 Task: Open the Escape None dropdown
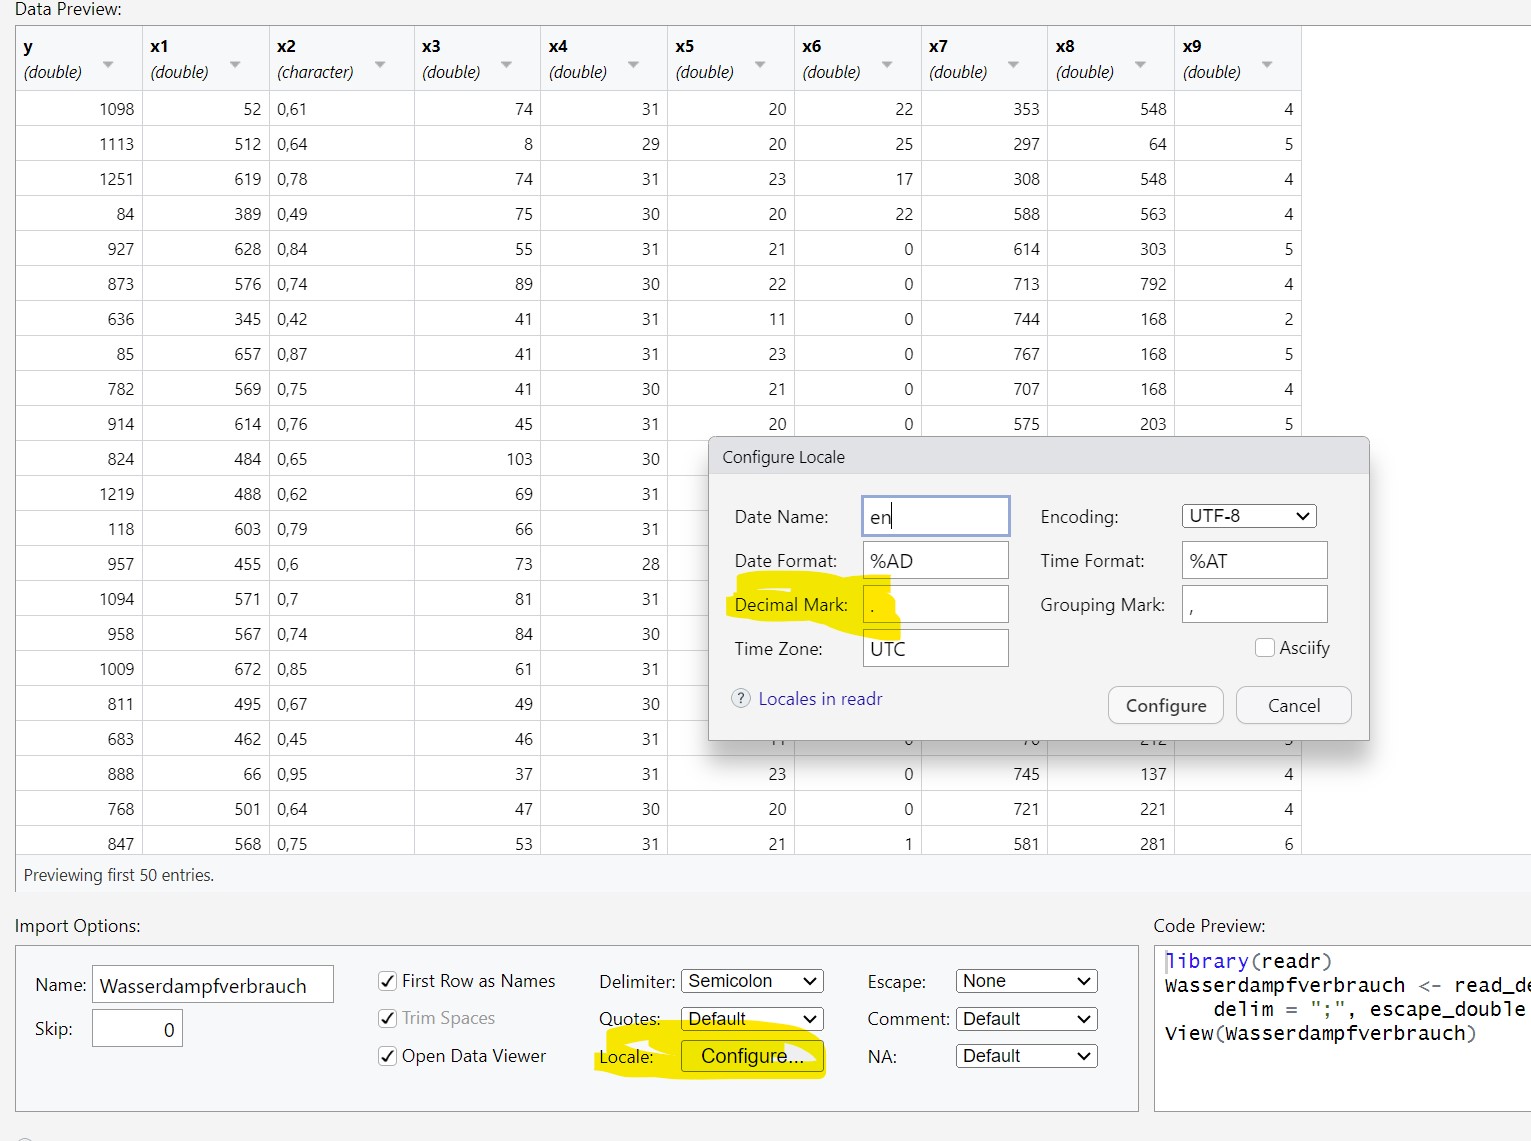click(x=1026, y=981)
